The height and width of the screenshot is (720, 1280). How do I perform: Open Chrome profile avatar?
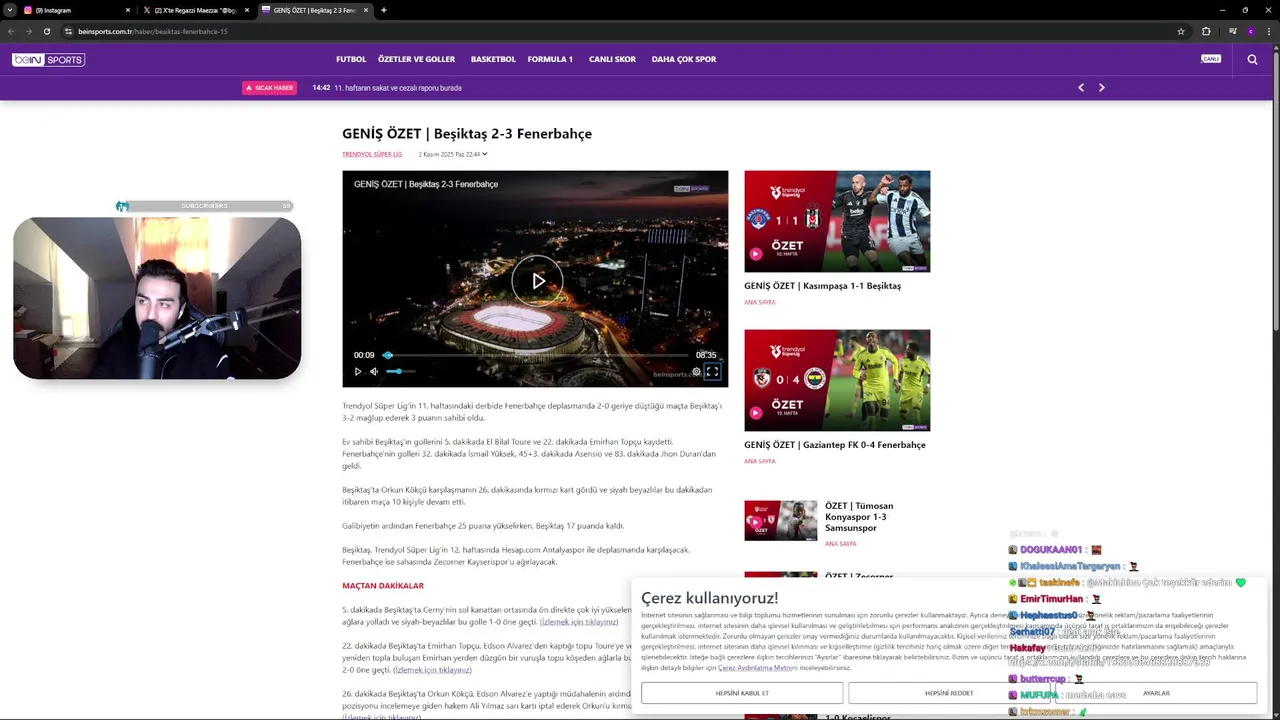1251,31
